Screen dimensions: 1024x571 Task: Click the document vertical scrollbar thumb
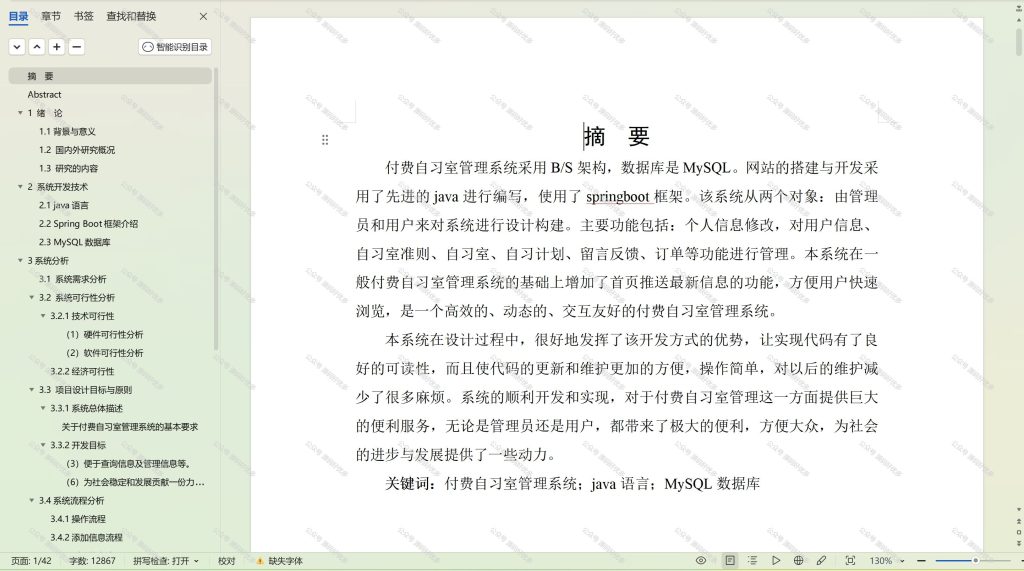pyautogui.click(x=1019, y=41)
